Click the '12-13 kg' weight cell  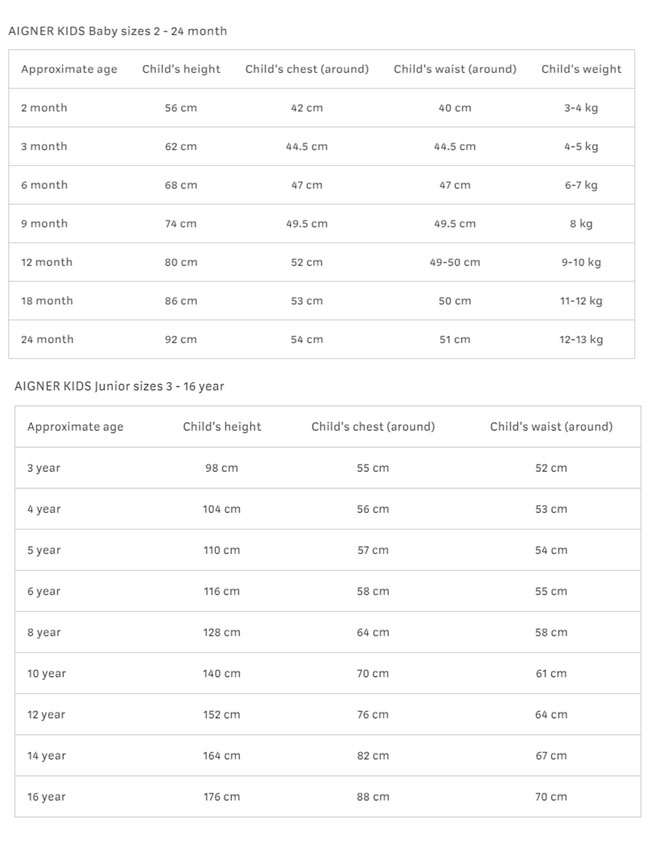point(581,339)
